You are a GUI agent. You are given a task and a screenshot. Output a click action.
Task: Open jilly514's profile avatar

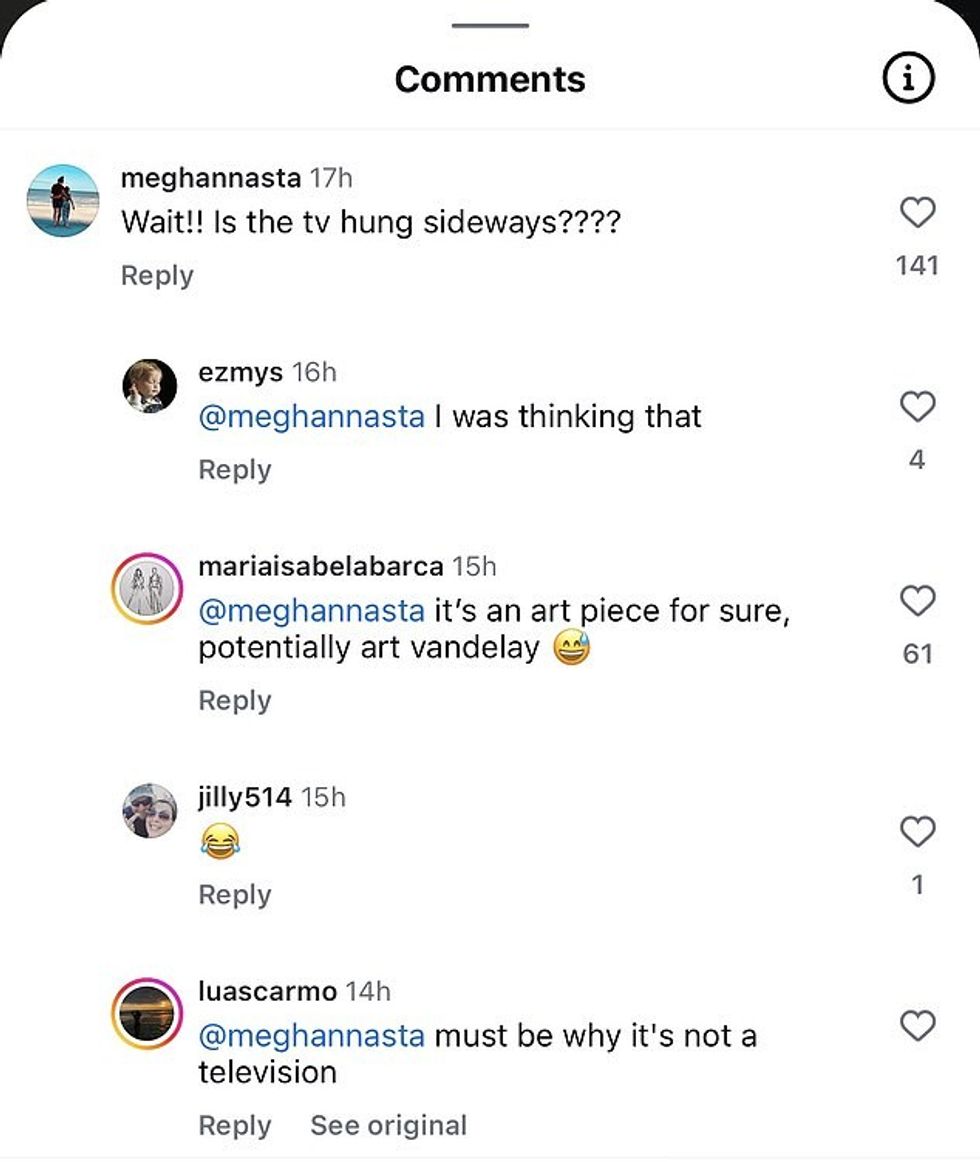(150, 810)
